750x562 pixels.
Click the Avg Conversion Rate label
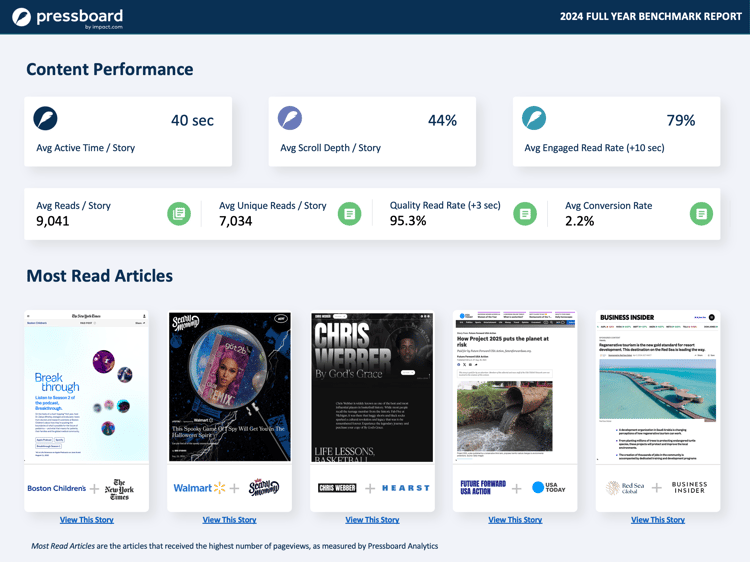click(x=608, y=206)
